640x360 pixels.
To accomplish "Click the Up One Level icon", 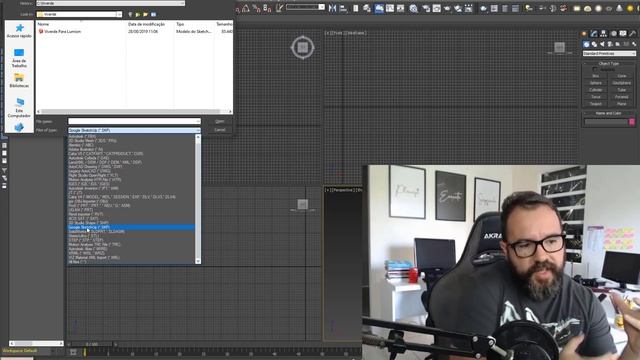I will pos(138,14).
